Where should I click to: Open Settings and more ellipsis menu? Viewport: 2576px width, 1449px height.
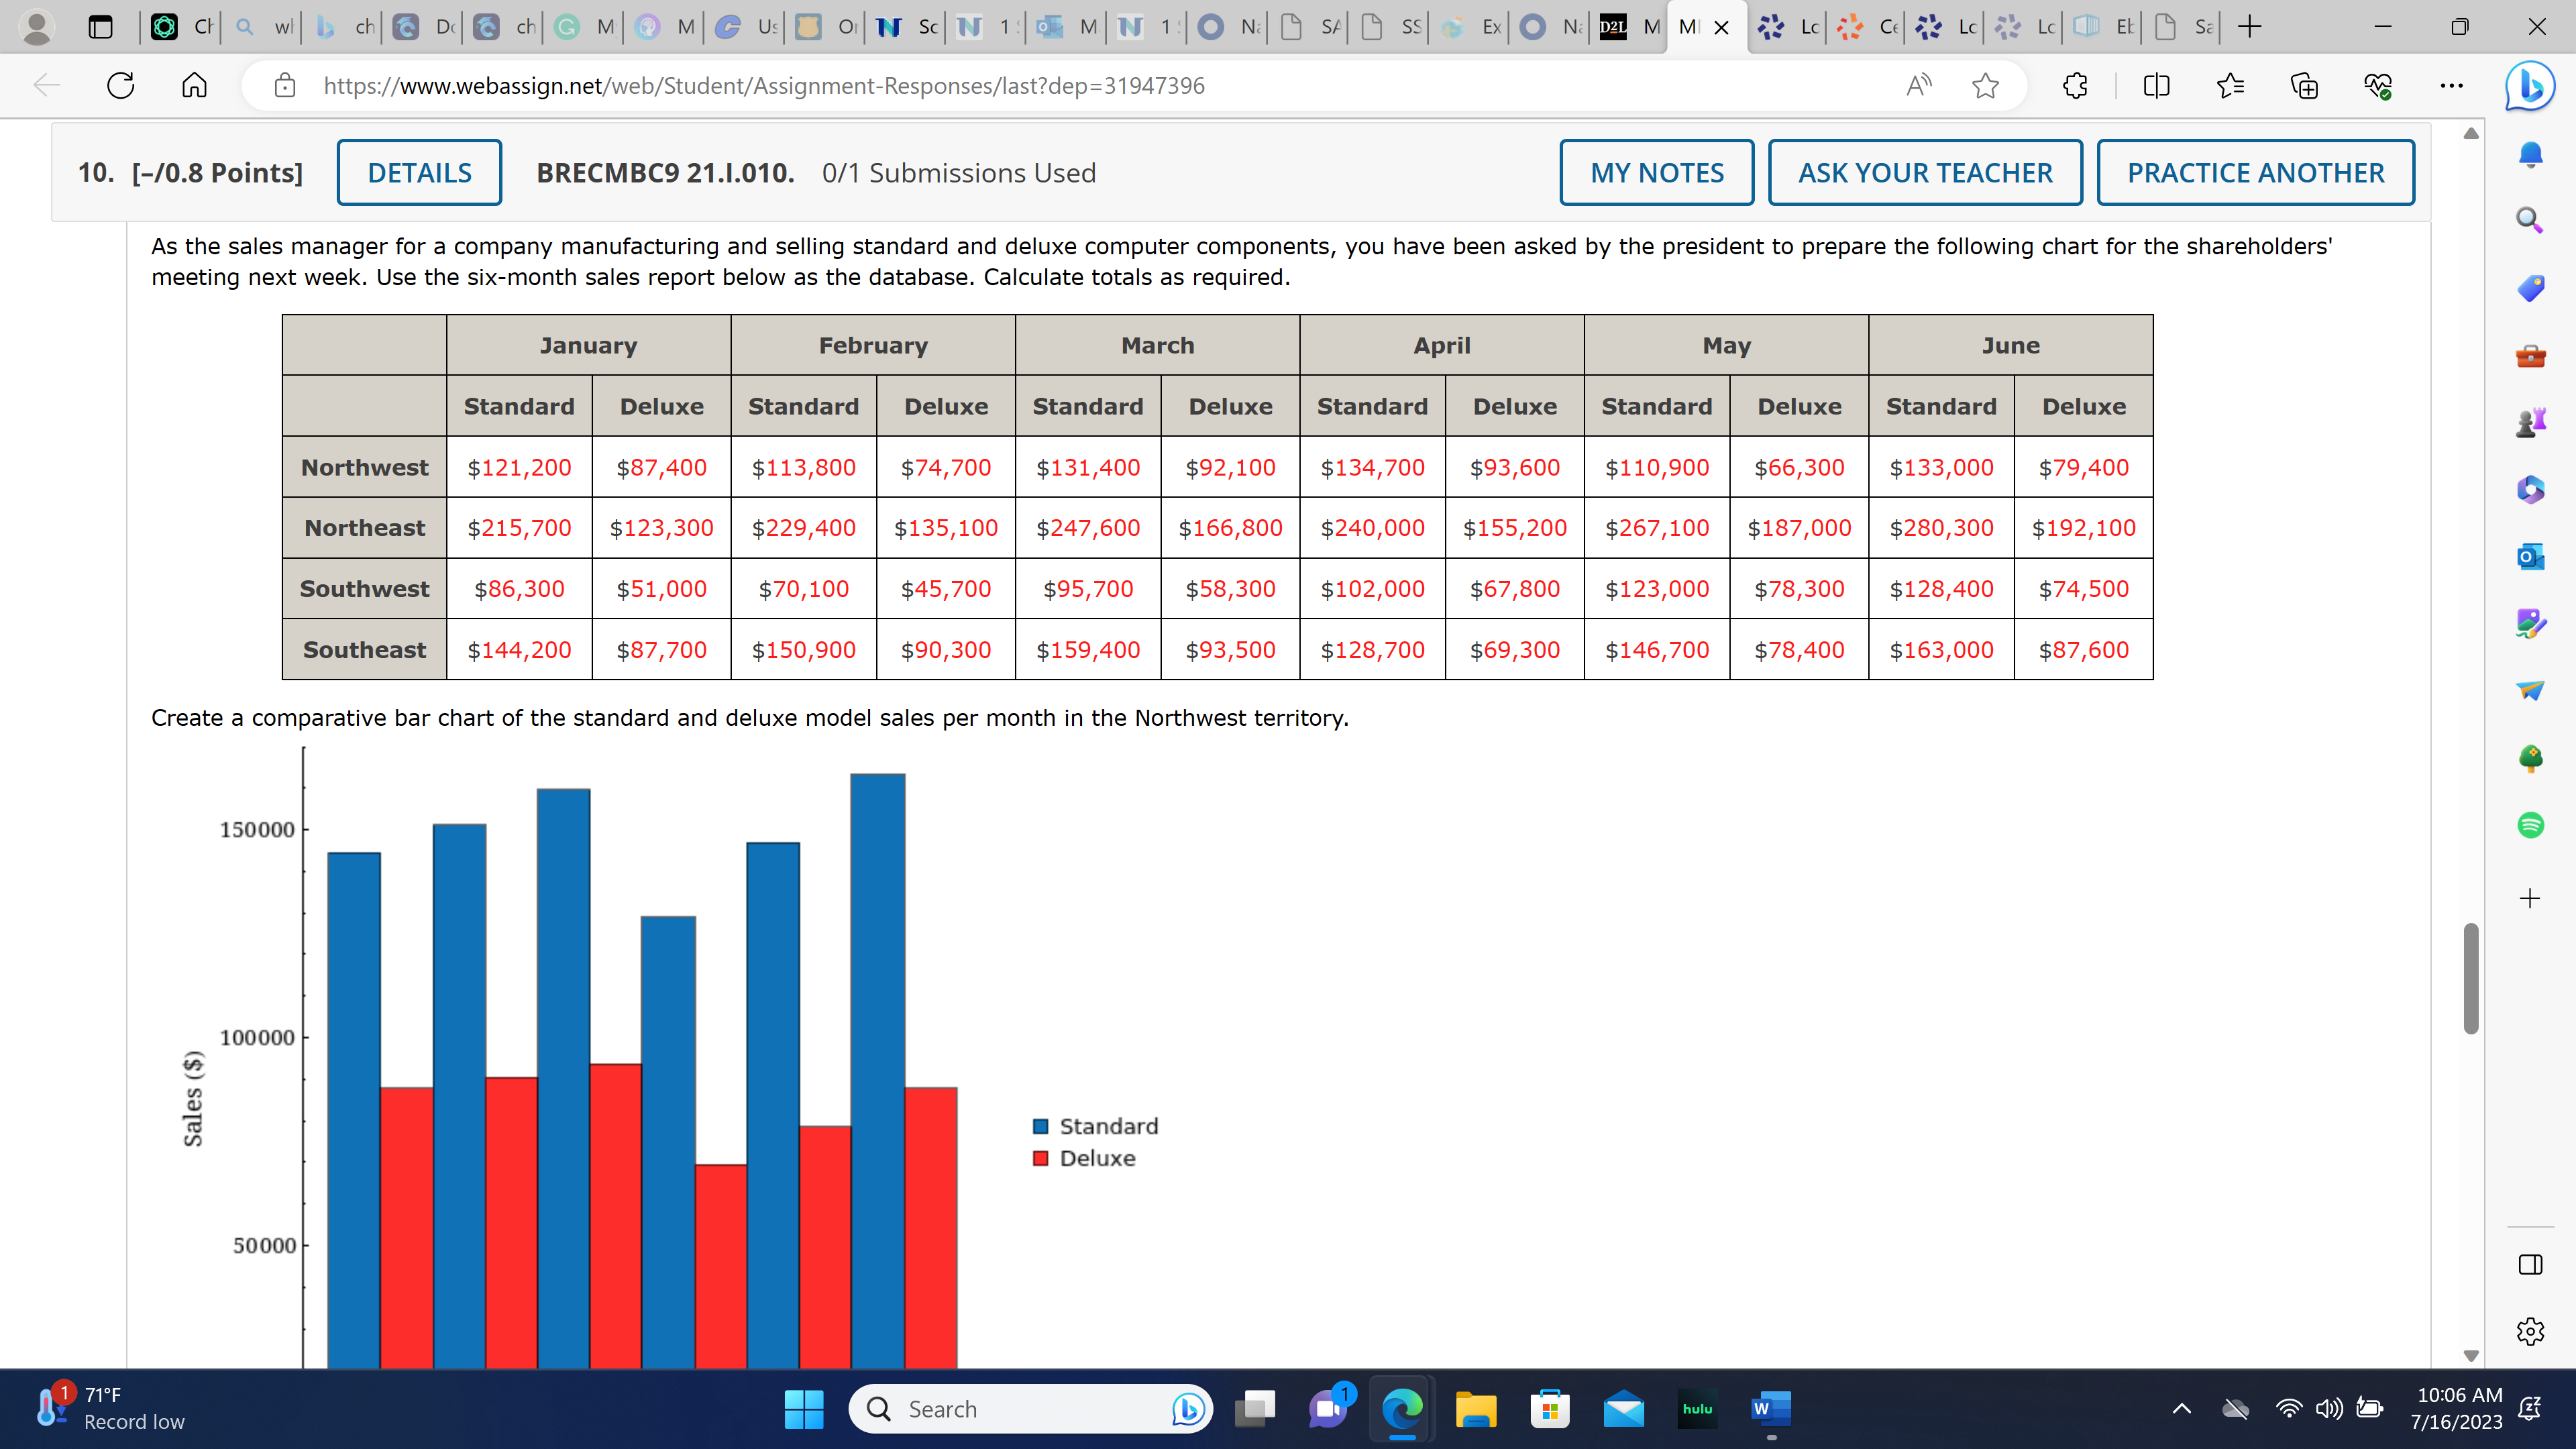2451,86
